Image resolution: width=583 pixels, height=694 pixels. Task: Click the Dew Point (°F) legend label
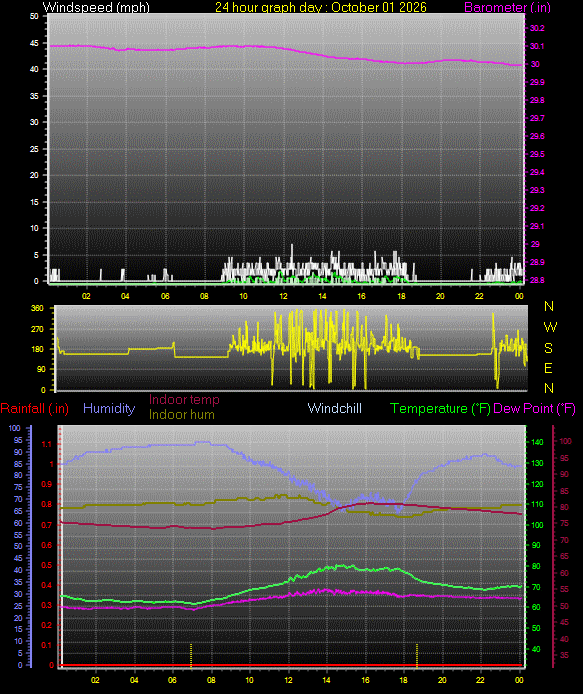coord(534,409)
